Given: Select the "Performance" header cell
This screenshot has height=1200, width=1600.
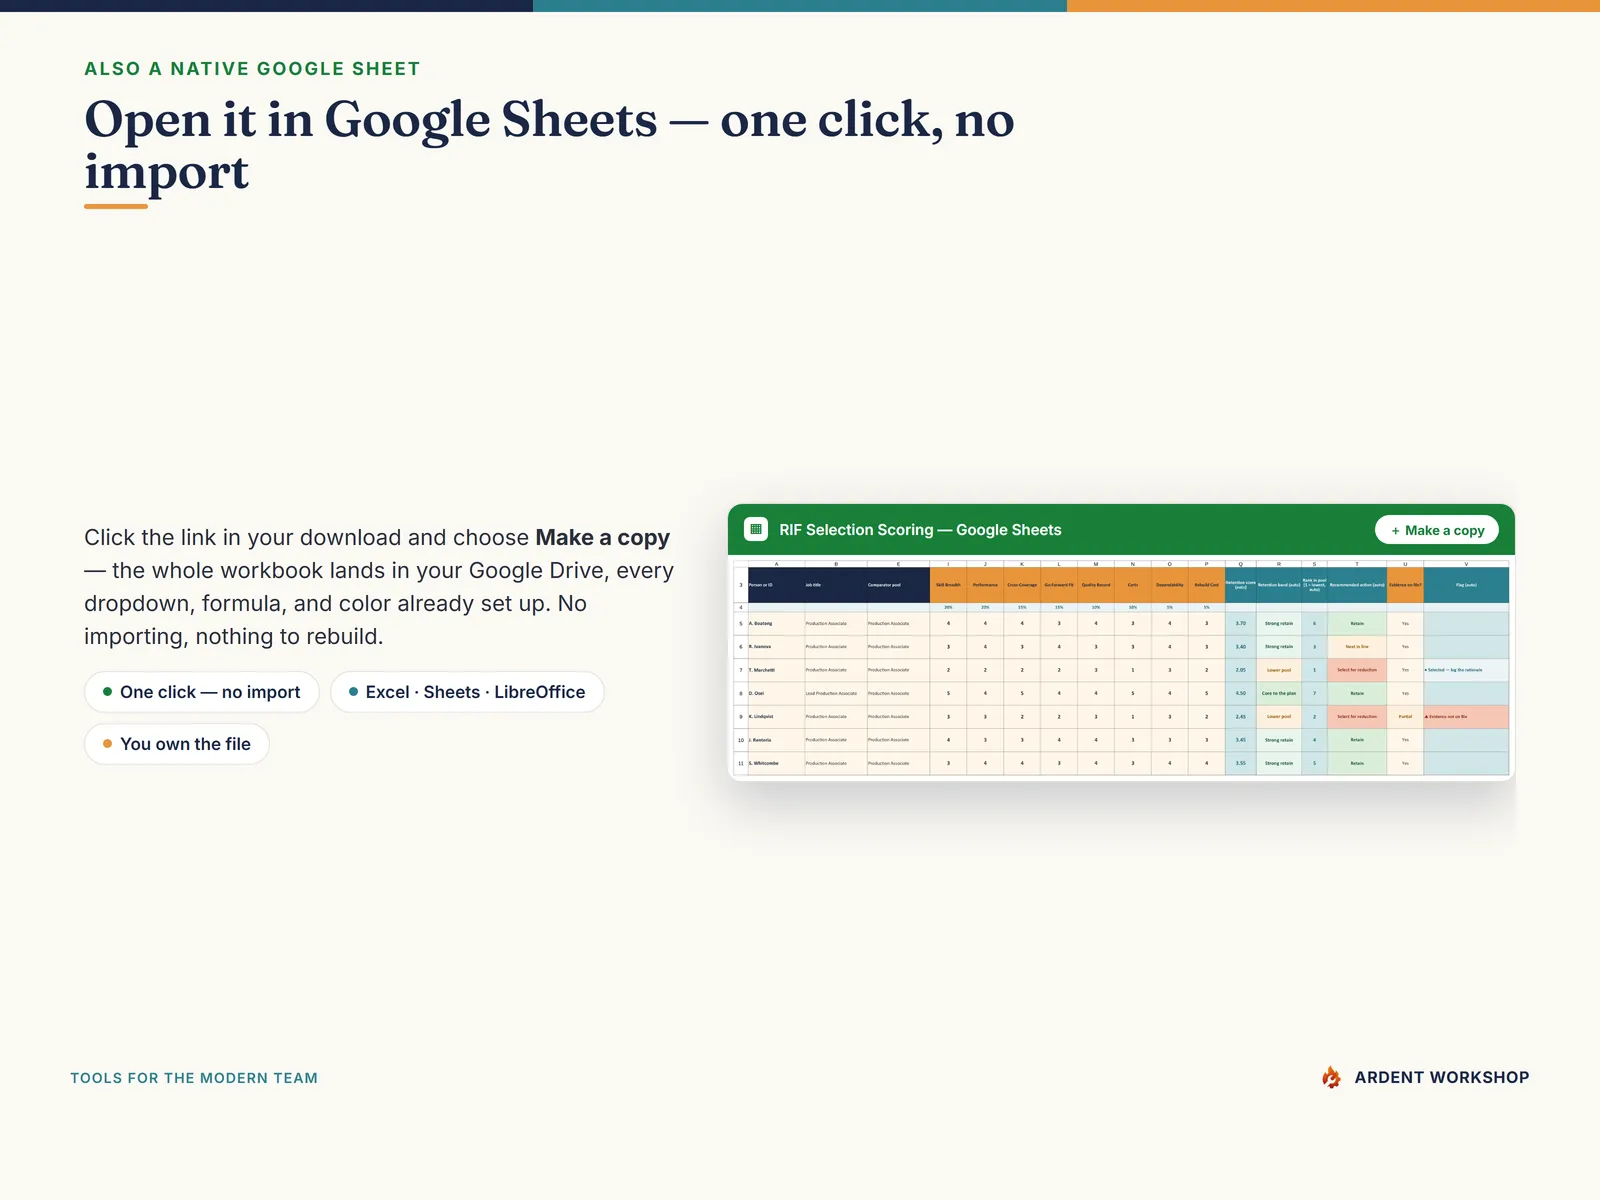Looking at the screenshot, I should 985,585.
